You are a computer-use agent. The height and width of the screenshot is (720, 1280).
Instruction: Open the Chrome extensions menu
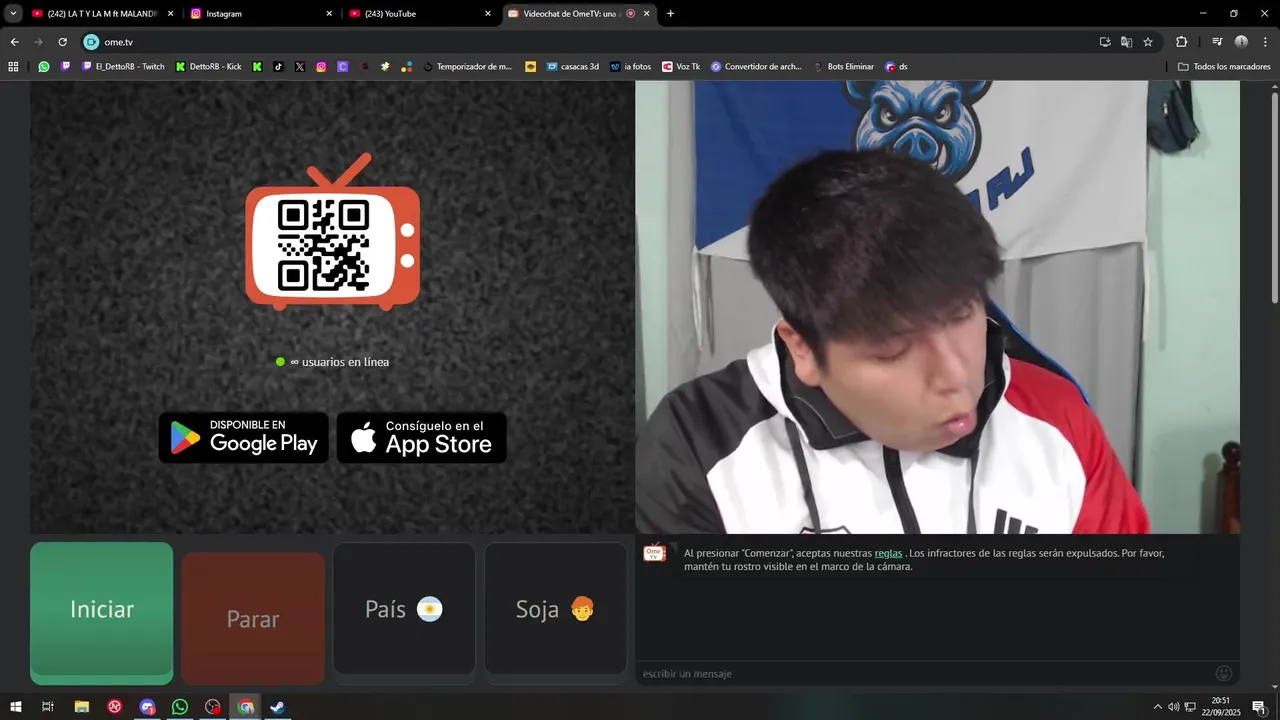[1181, 42]
